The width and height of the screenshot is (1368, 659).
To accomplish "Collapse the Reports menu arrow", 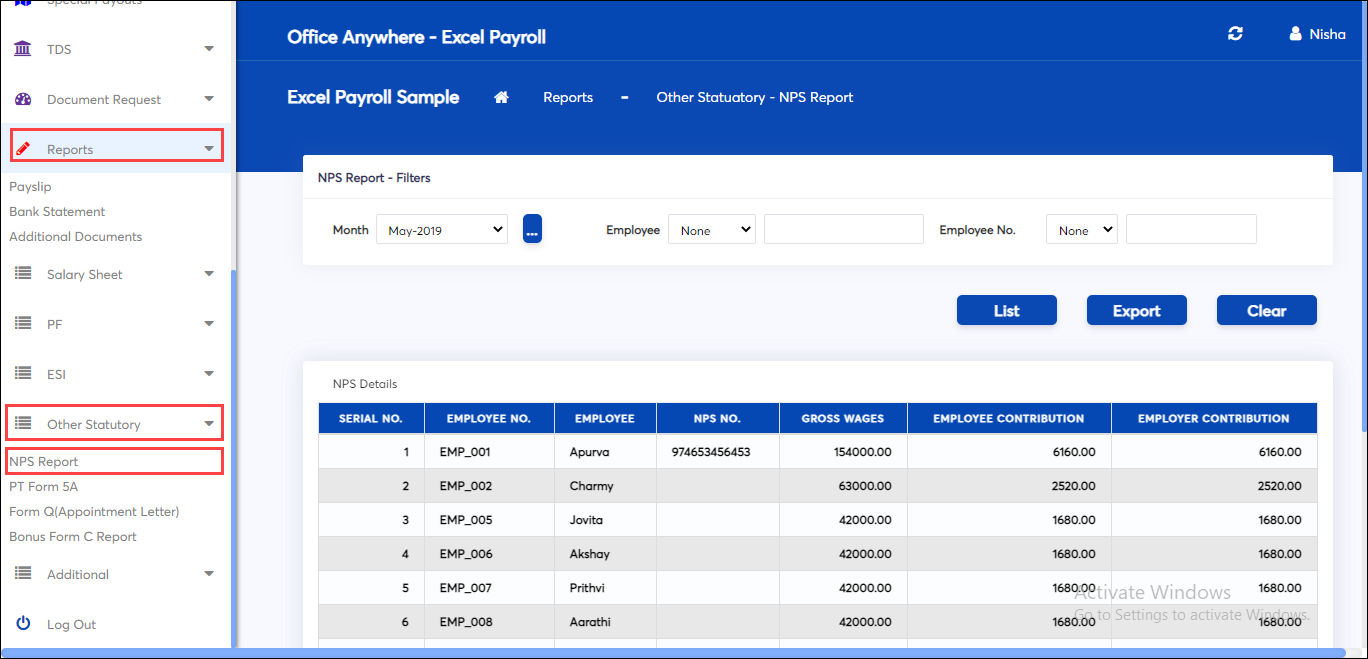I will click(x=209, y=148).
